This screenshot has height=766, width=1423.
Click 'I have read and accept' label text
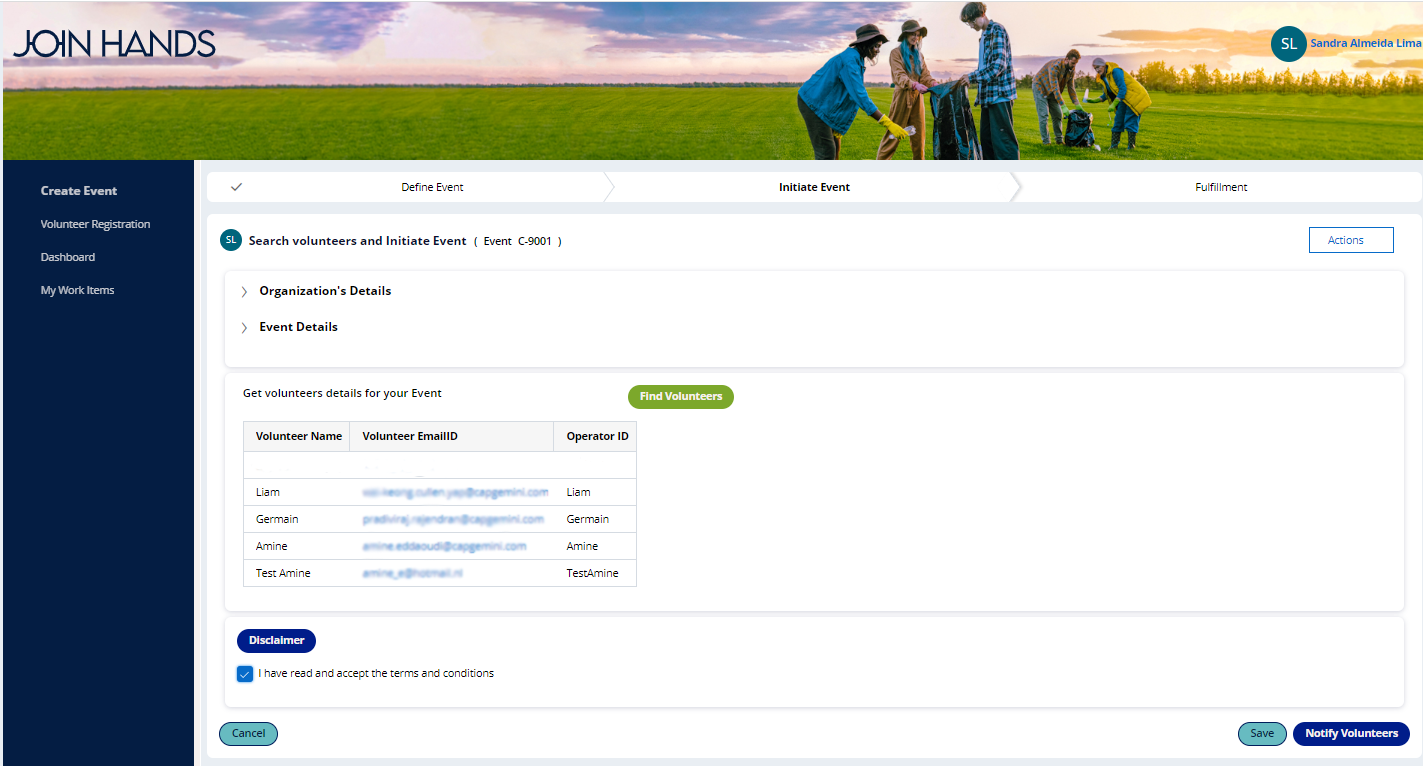pyautogui.click(x=376, y=674)
